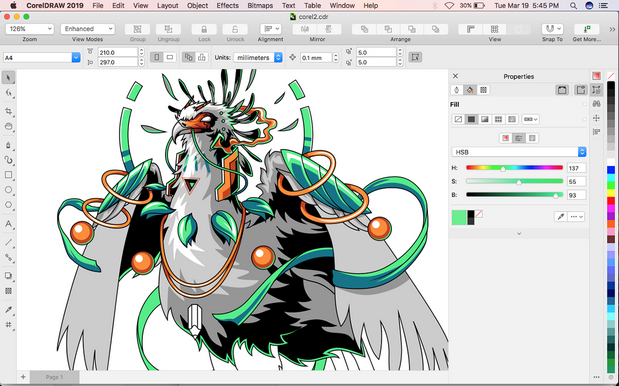Image resolution: width=619 pixels, height=386 pixels.
Task: Open the Effects menu
Action: [227, 6]
